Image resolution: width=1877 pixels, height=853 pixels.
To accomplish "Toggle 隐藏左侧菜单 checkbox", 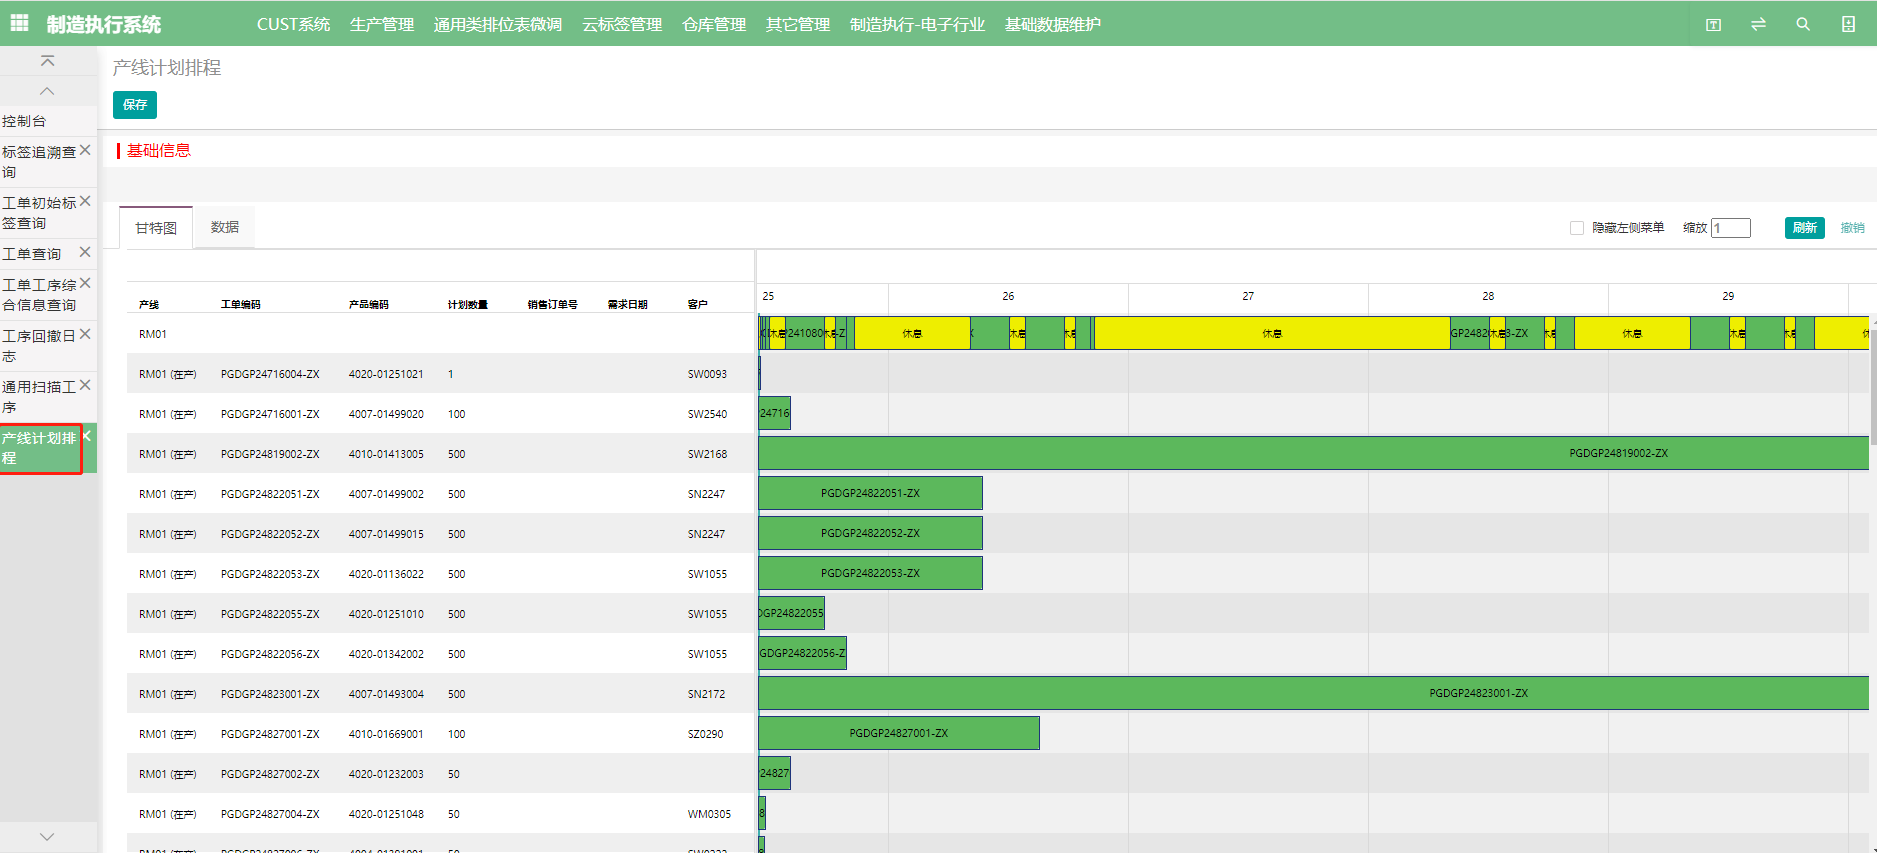I will [1577, 228].
